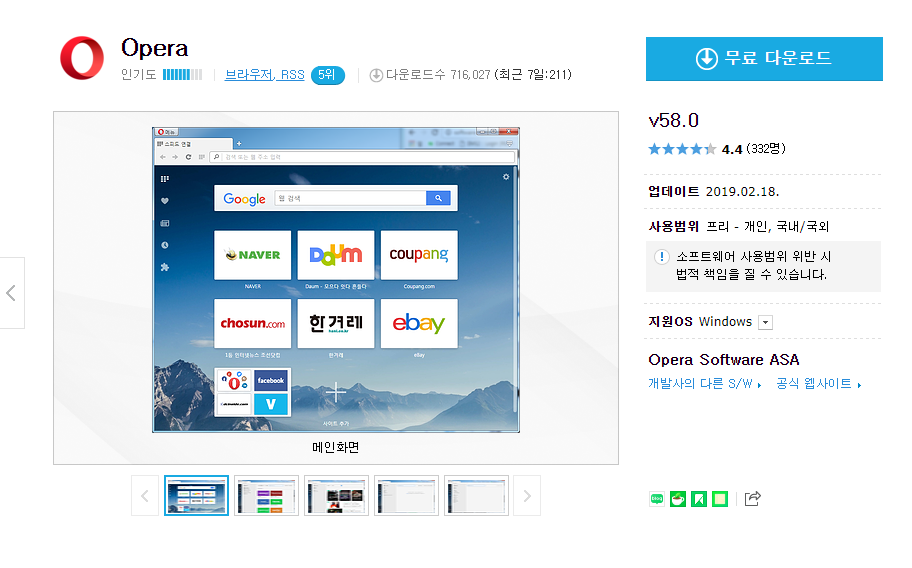Open 공식 웹사이트 link
This screenshot has width=912, height=568.
(x=818, y=384)
